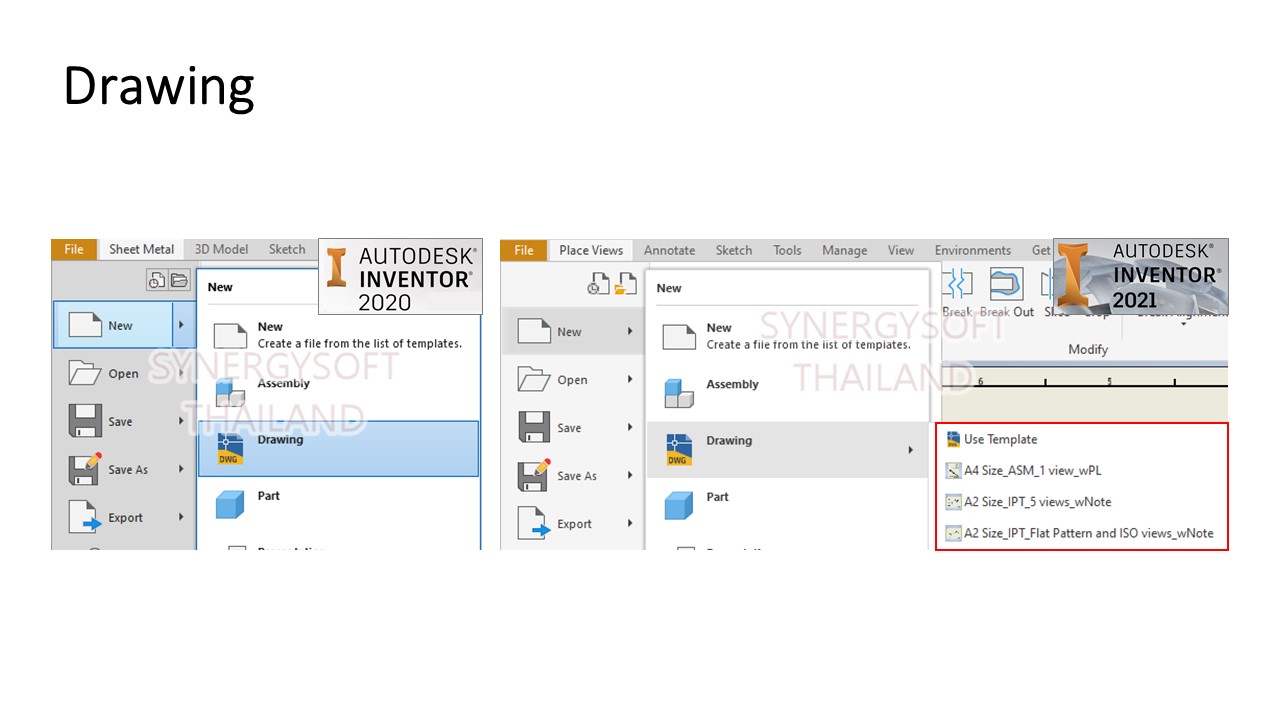Open the Sheet Metal ribbon tab
The width and height of the screenshot is (1280, 720).
coord(141,249)
